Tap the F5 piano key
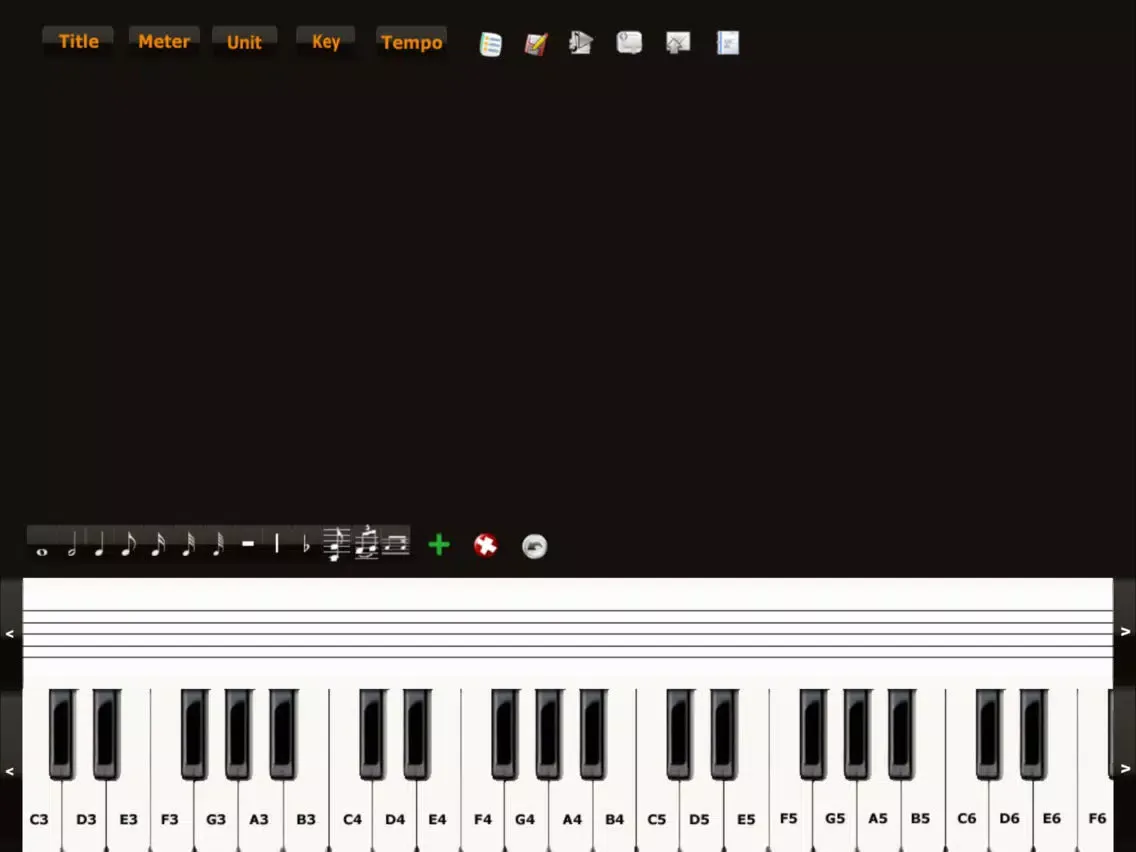 tap(789, 819)
